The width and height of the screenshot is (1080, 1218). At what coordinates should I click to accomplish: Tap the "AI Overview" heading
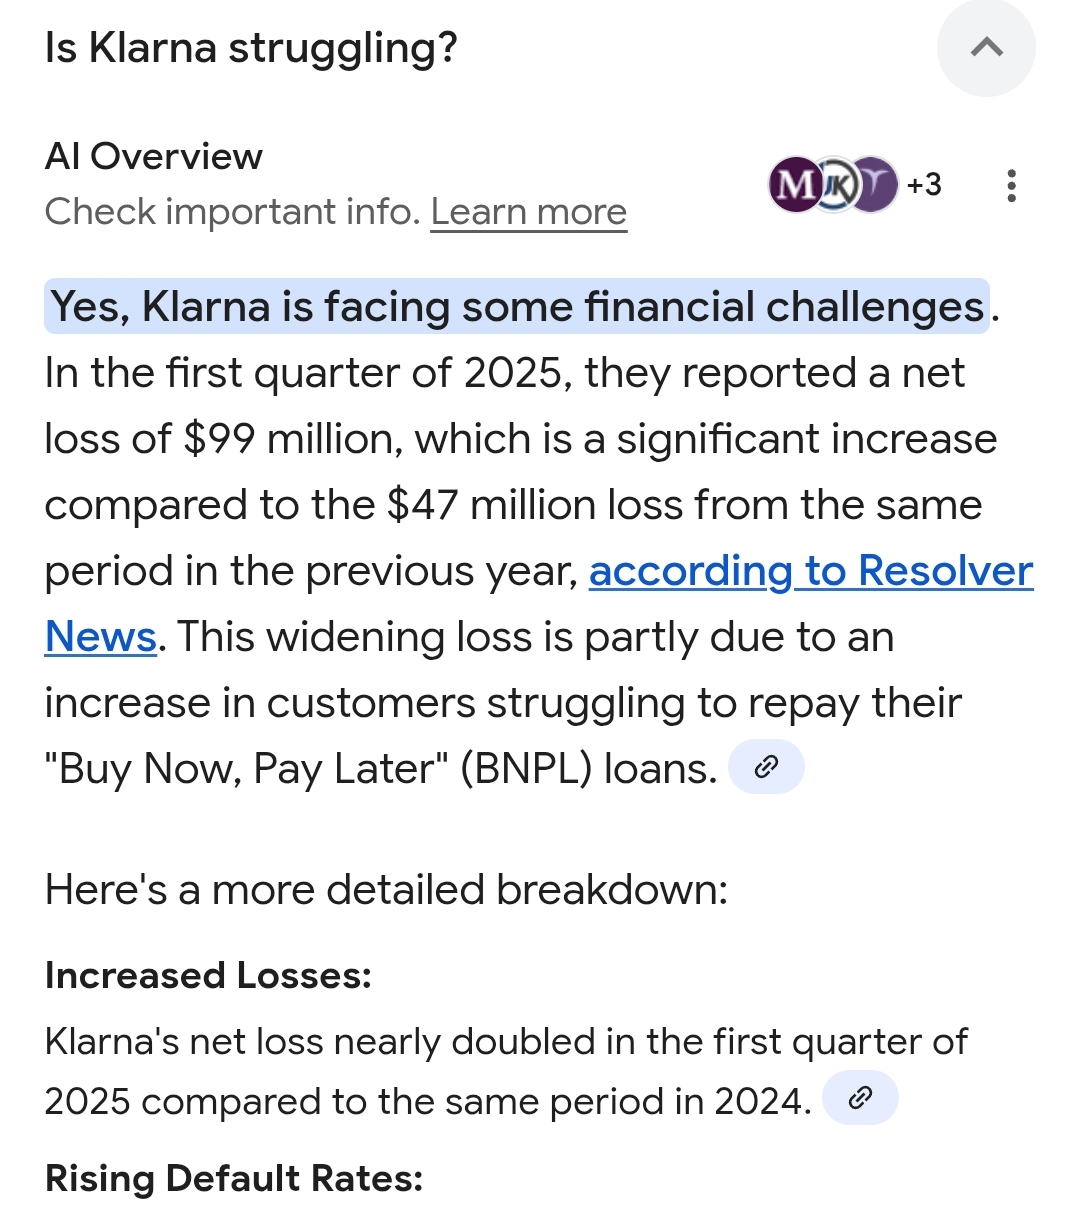[154, 157]
